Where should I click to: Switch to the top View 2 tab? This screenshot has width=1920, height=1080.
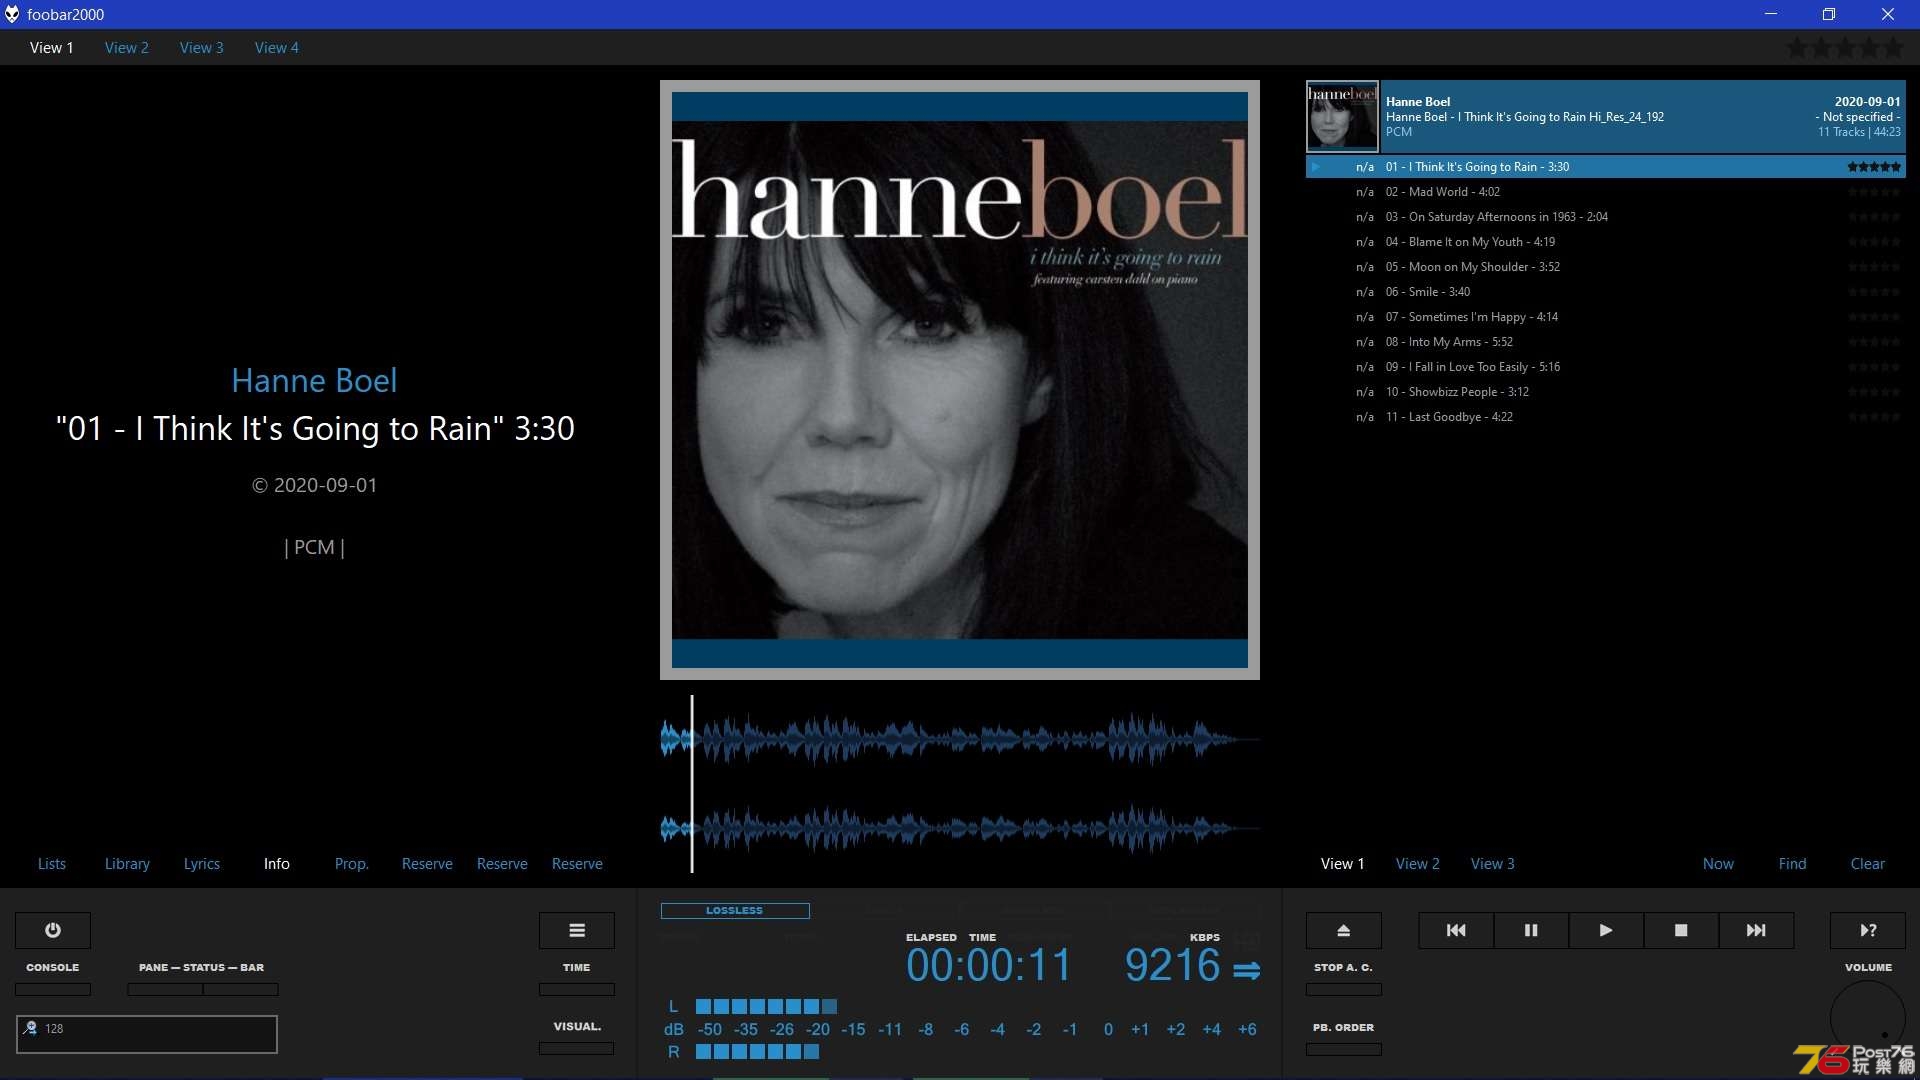127,47
